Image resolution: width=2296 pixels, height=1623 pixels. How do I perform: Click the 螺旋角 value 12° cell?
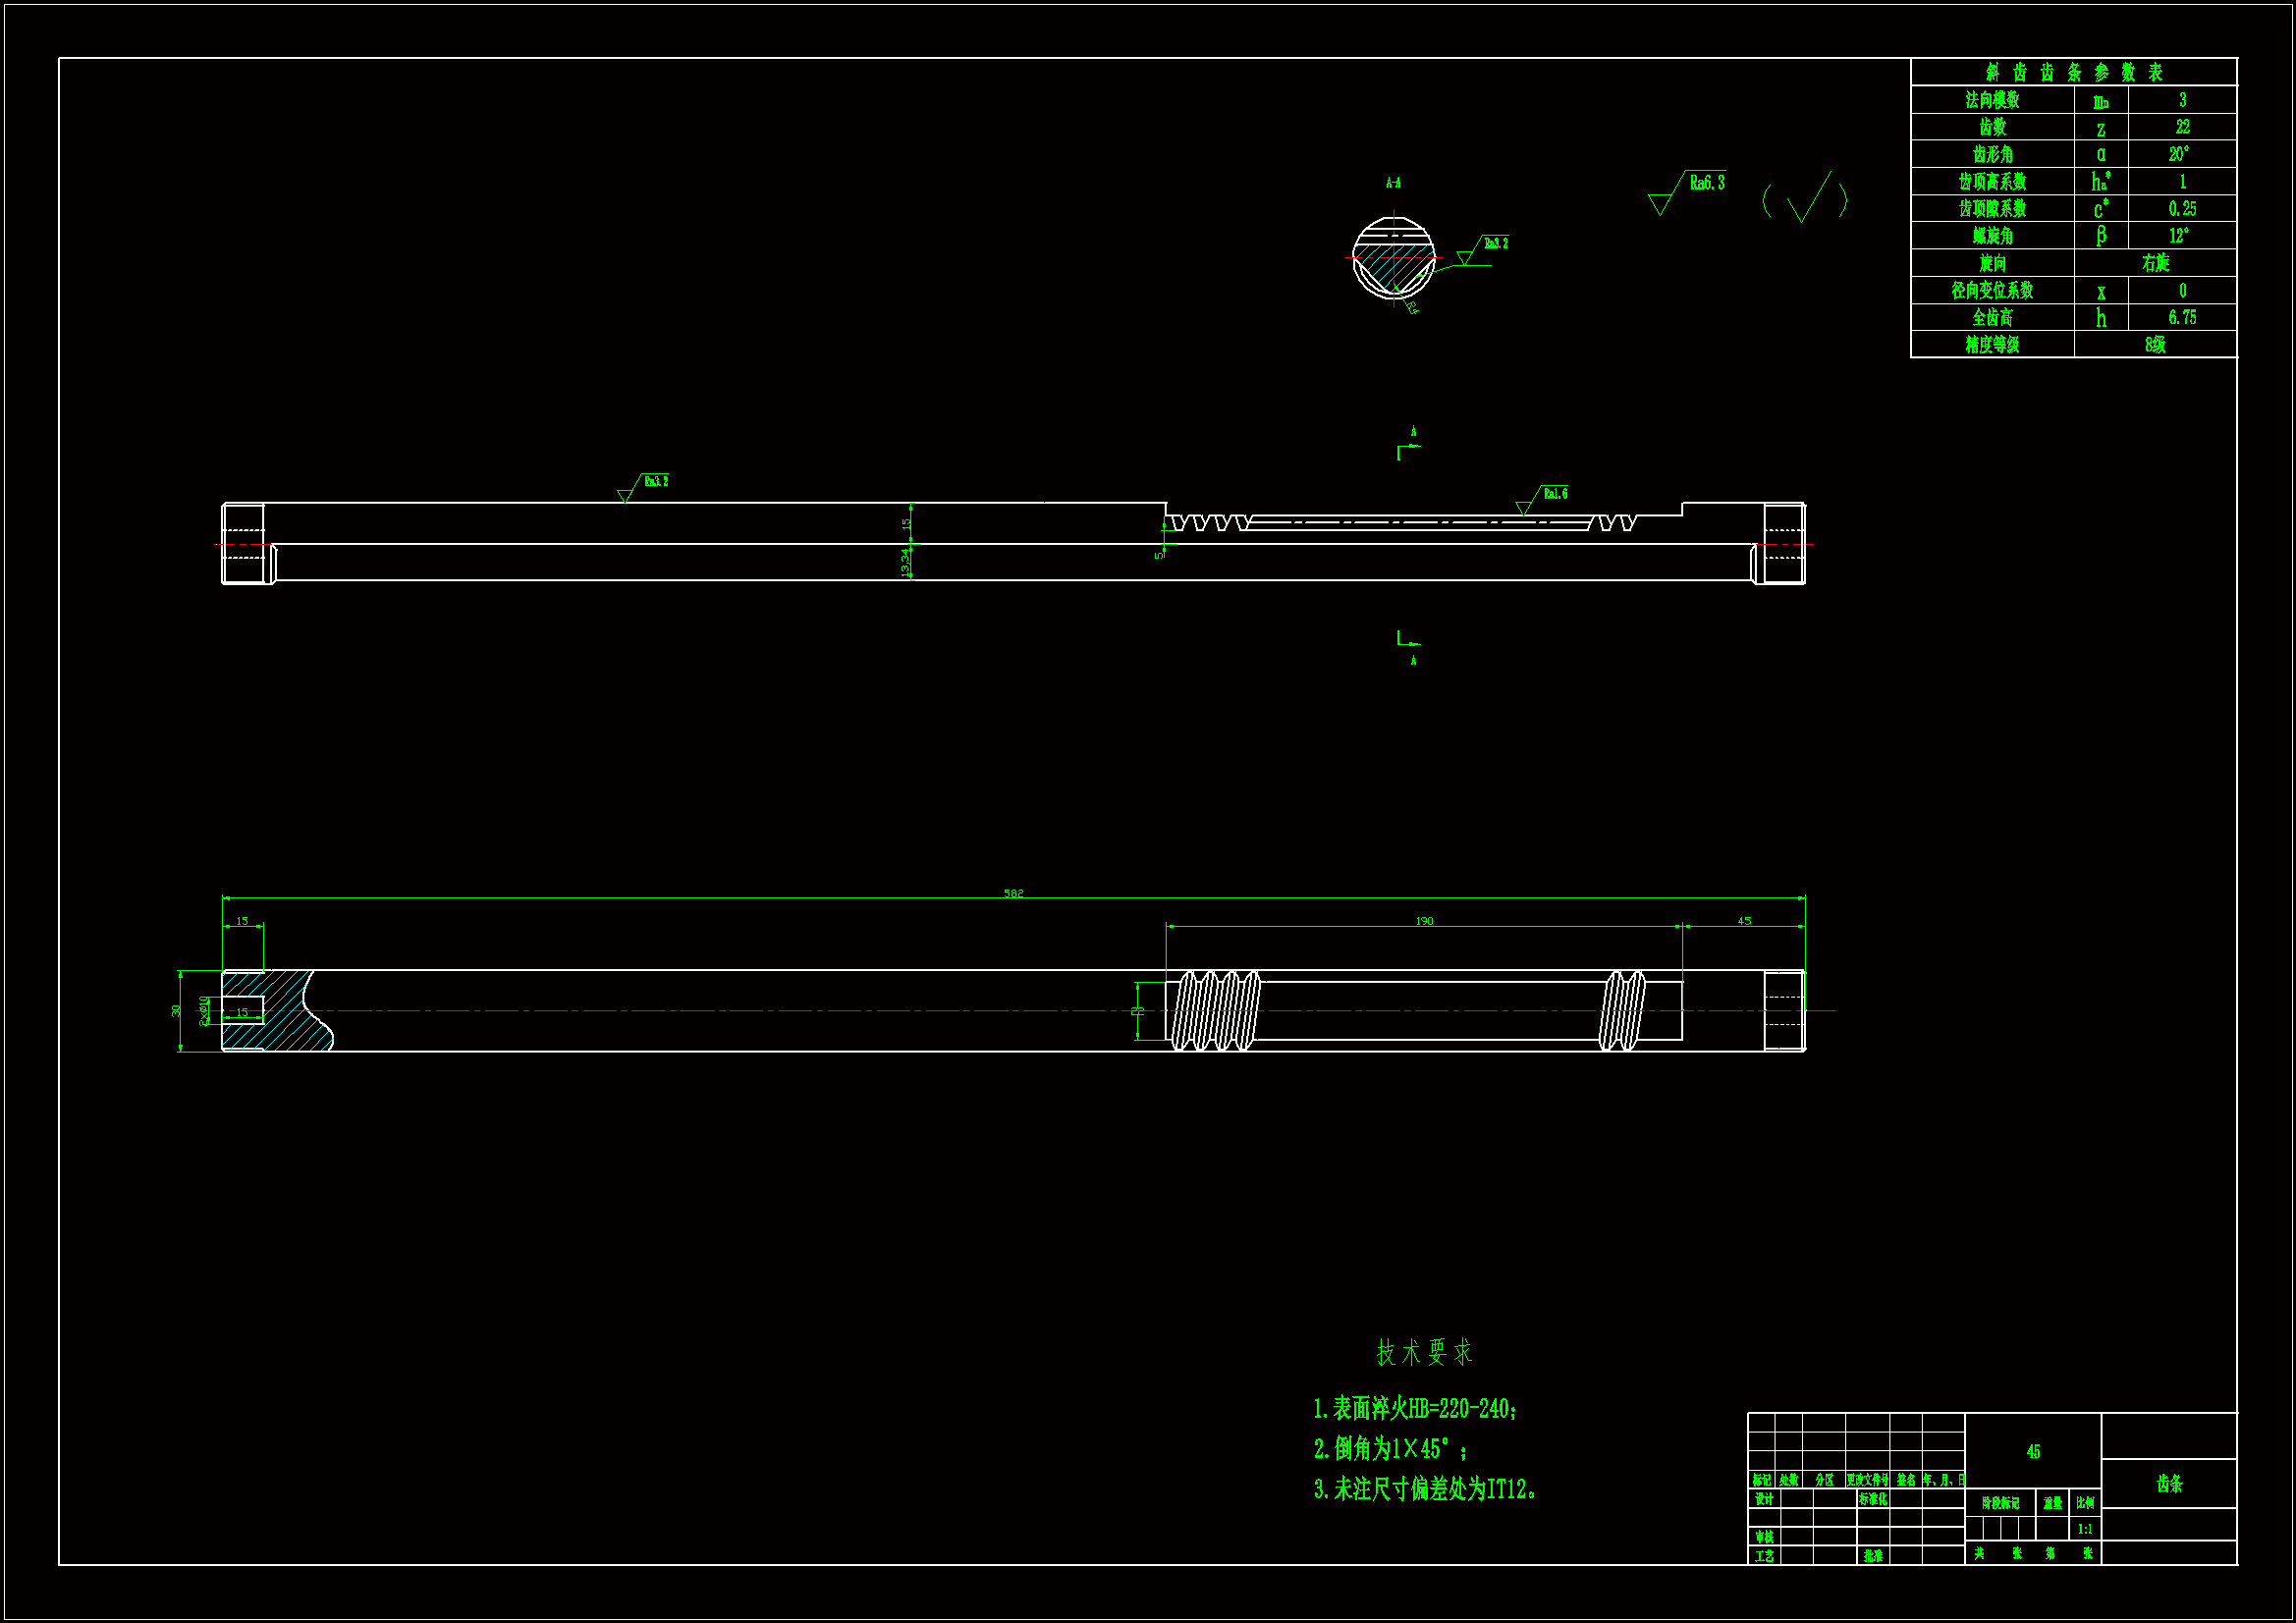coord(2181,236)
